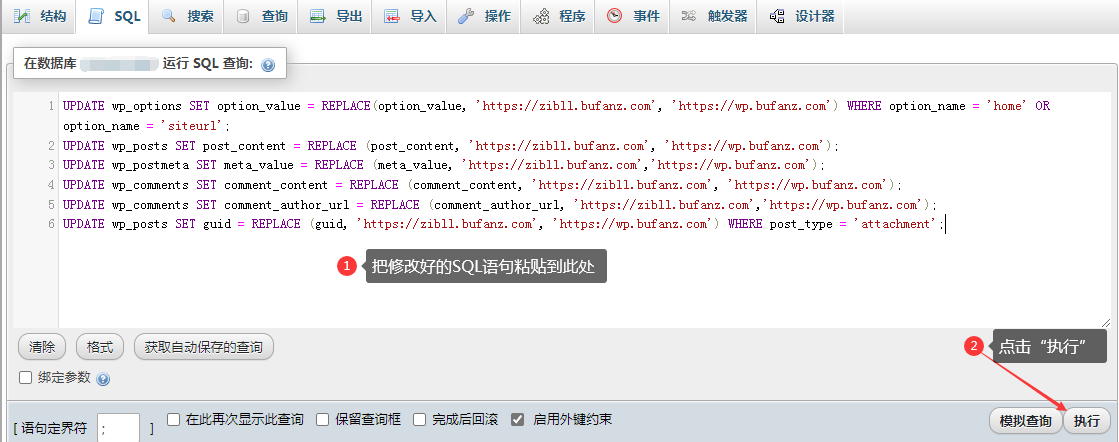Click the 搜索 magnifier icon

click(x=169, y=16)
